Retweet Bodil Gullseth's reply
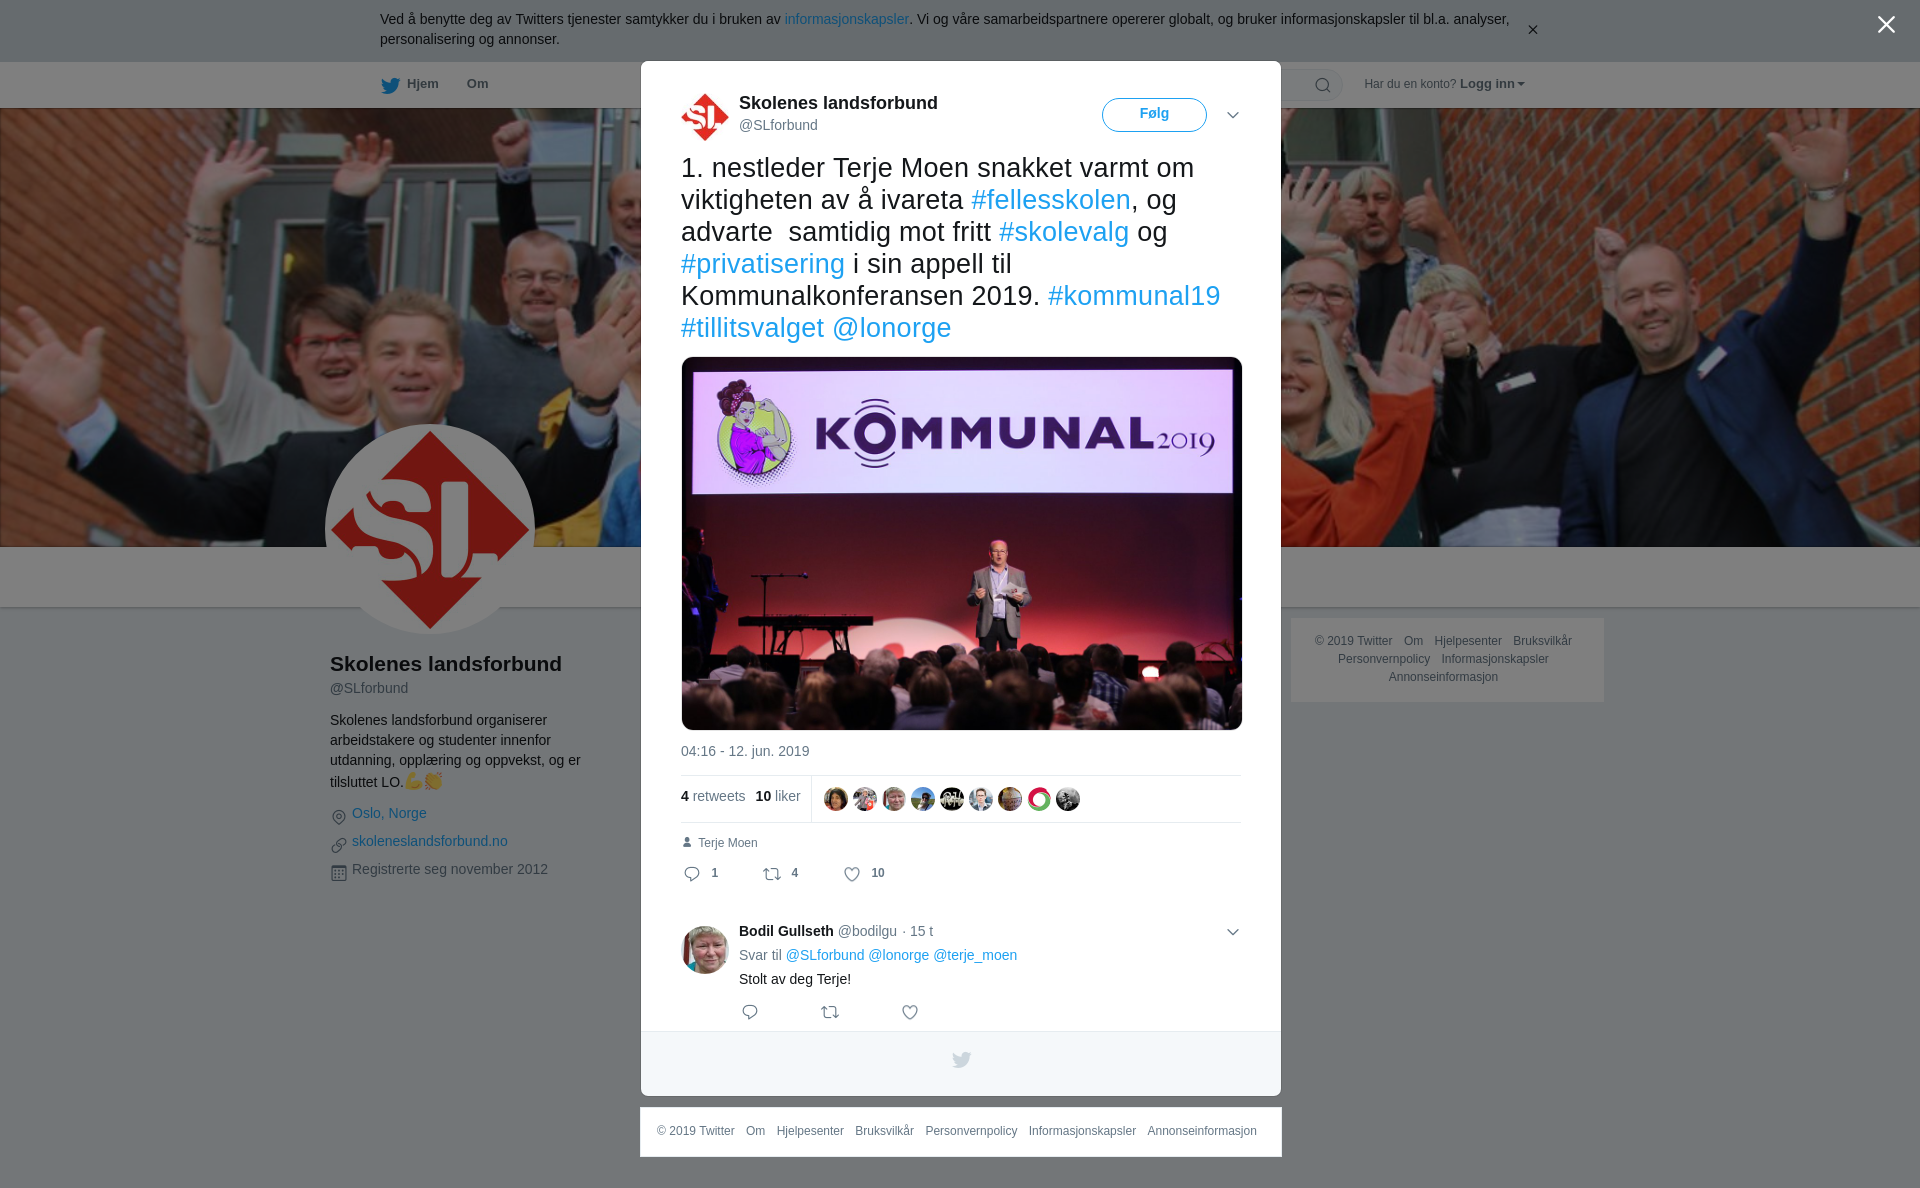1920x1188 pixels. [830, 1013]
